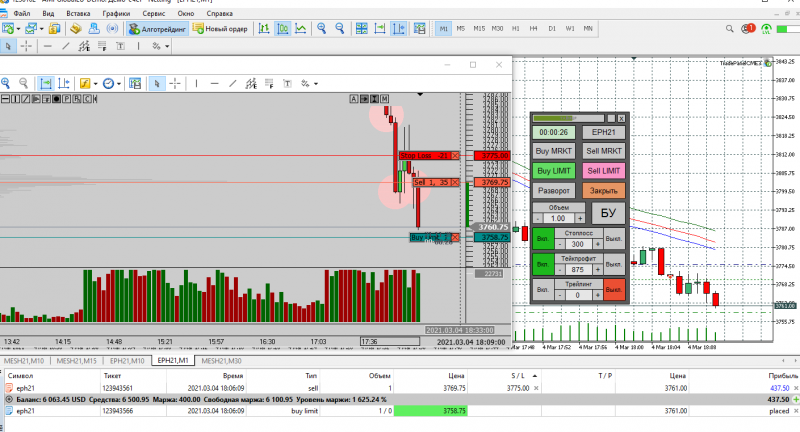The image size is (800, 432).
Task: Select the M15 timeframe button
Action: (479, 30)
